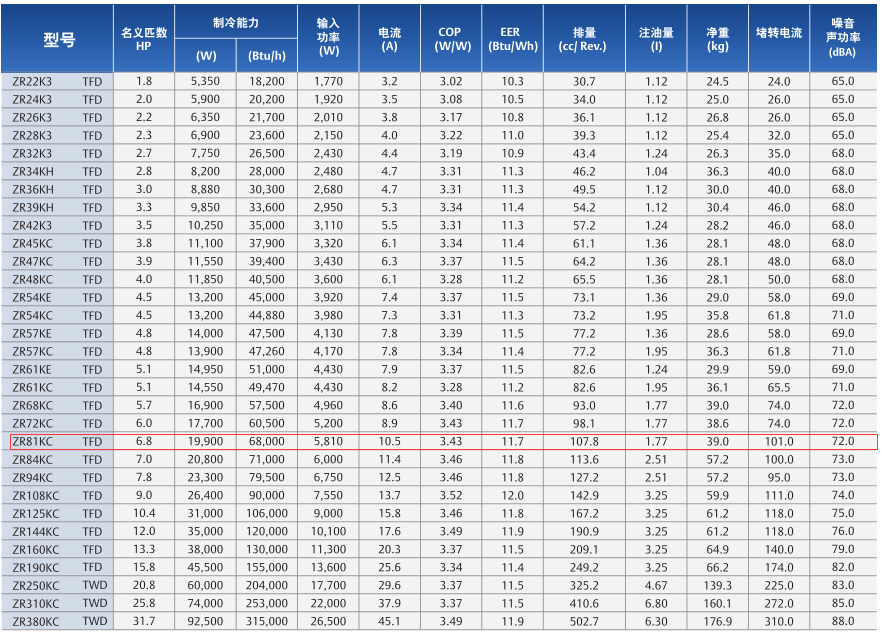Select the 名义匹数 HP header cell
The image size is (882, 634).
click(x=144, y=39)
